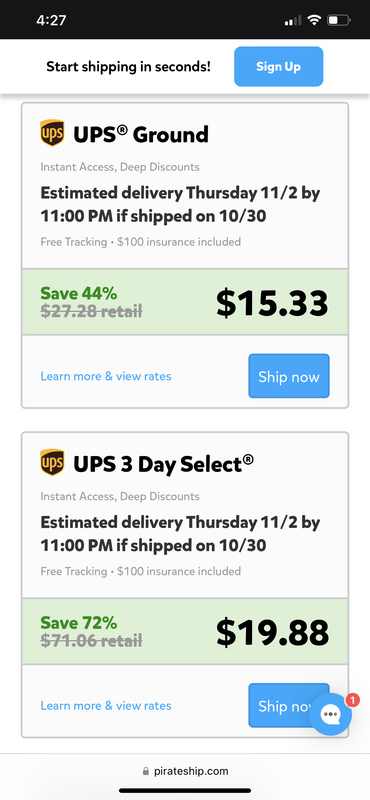Open the chat support bubble icon

click(x=331, y=714)
